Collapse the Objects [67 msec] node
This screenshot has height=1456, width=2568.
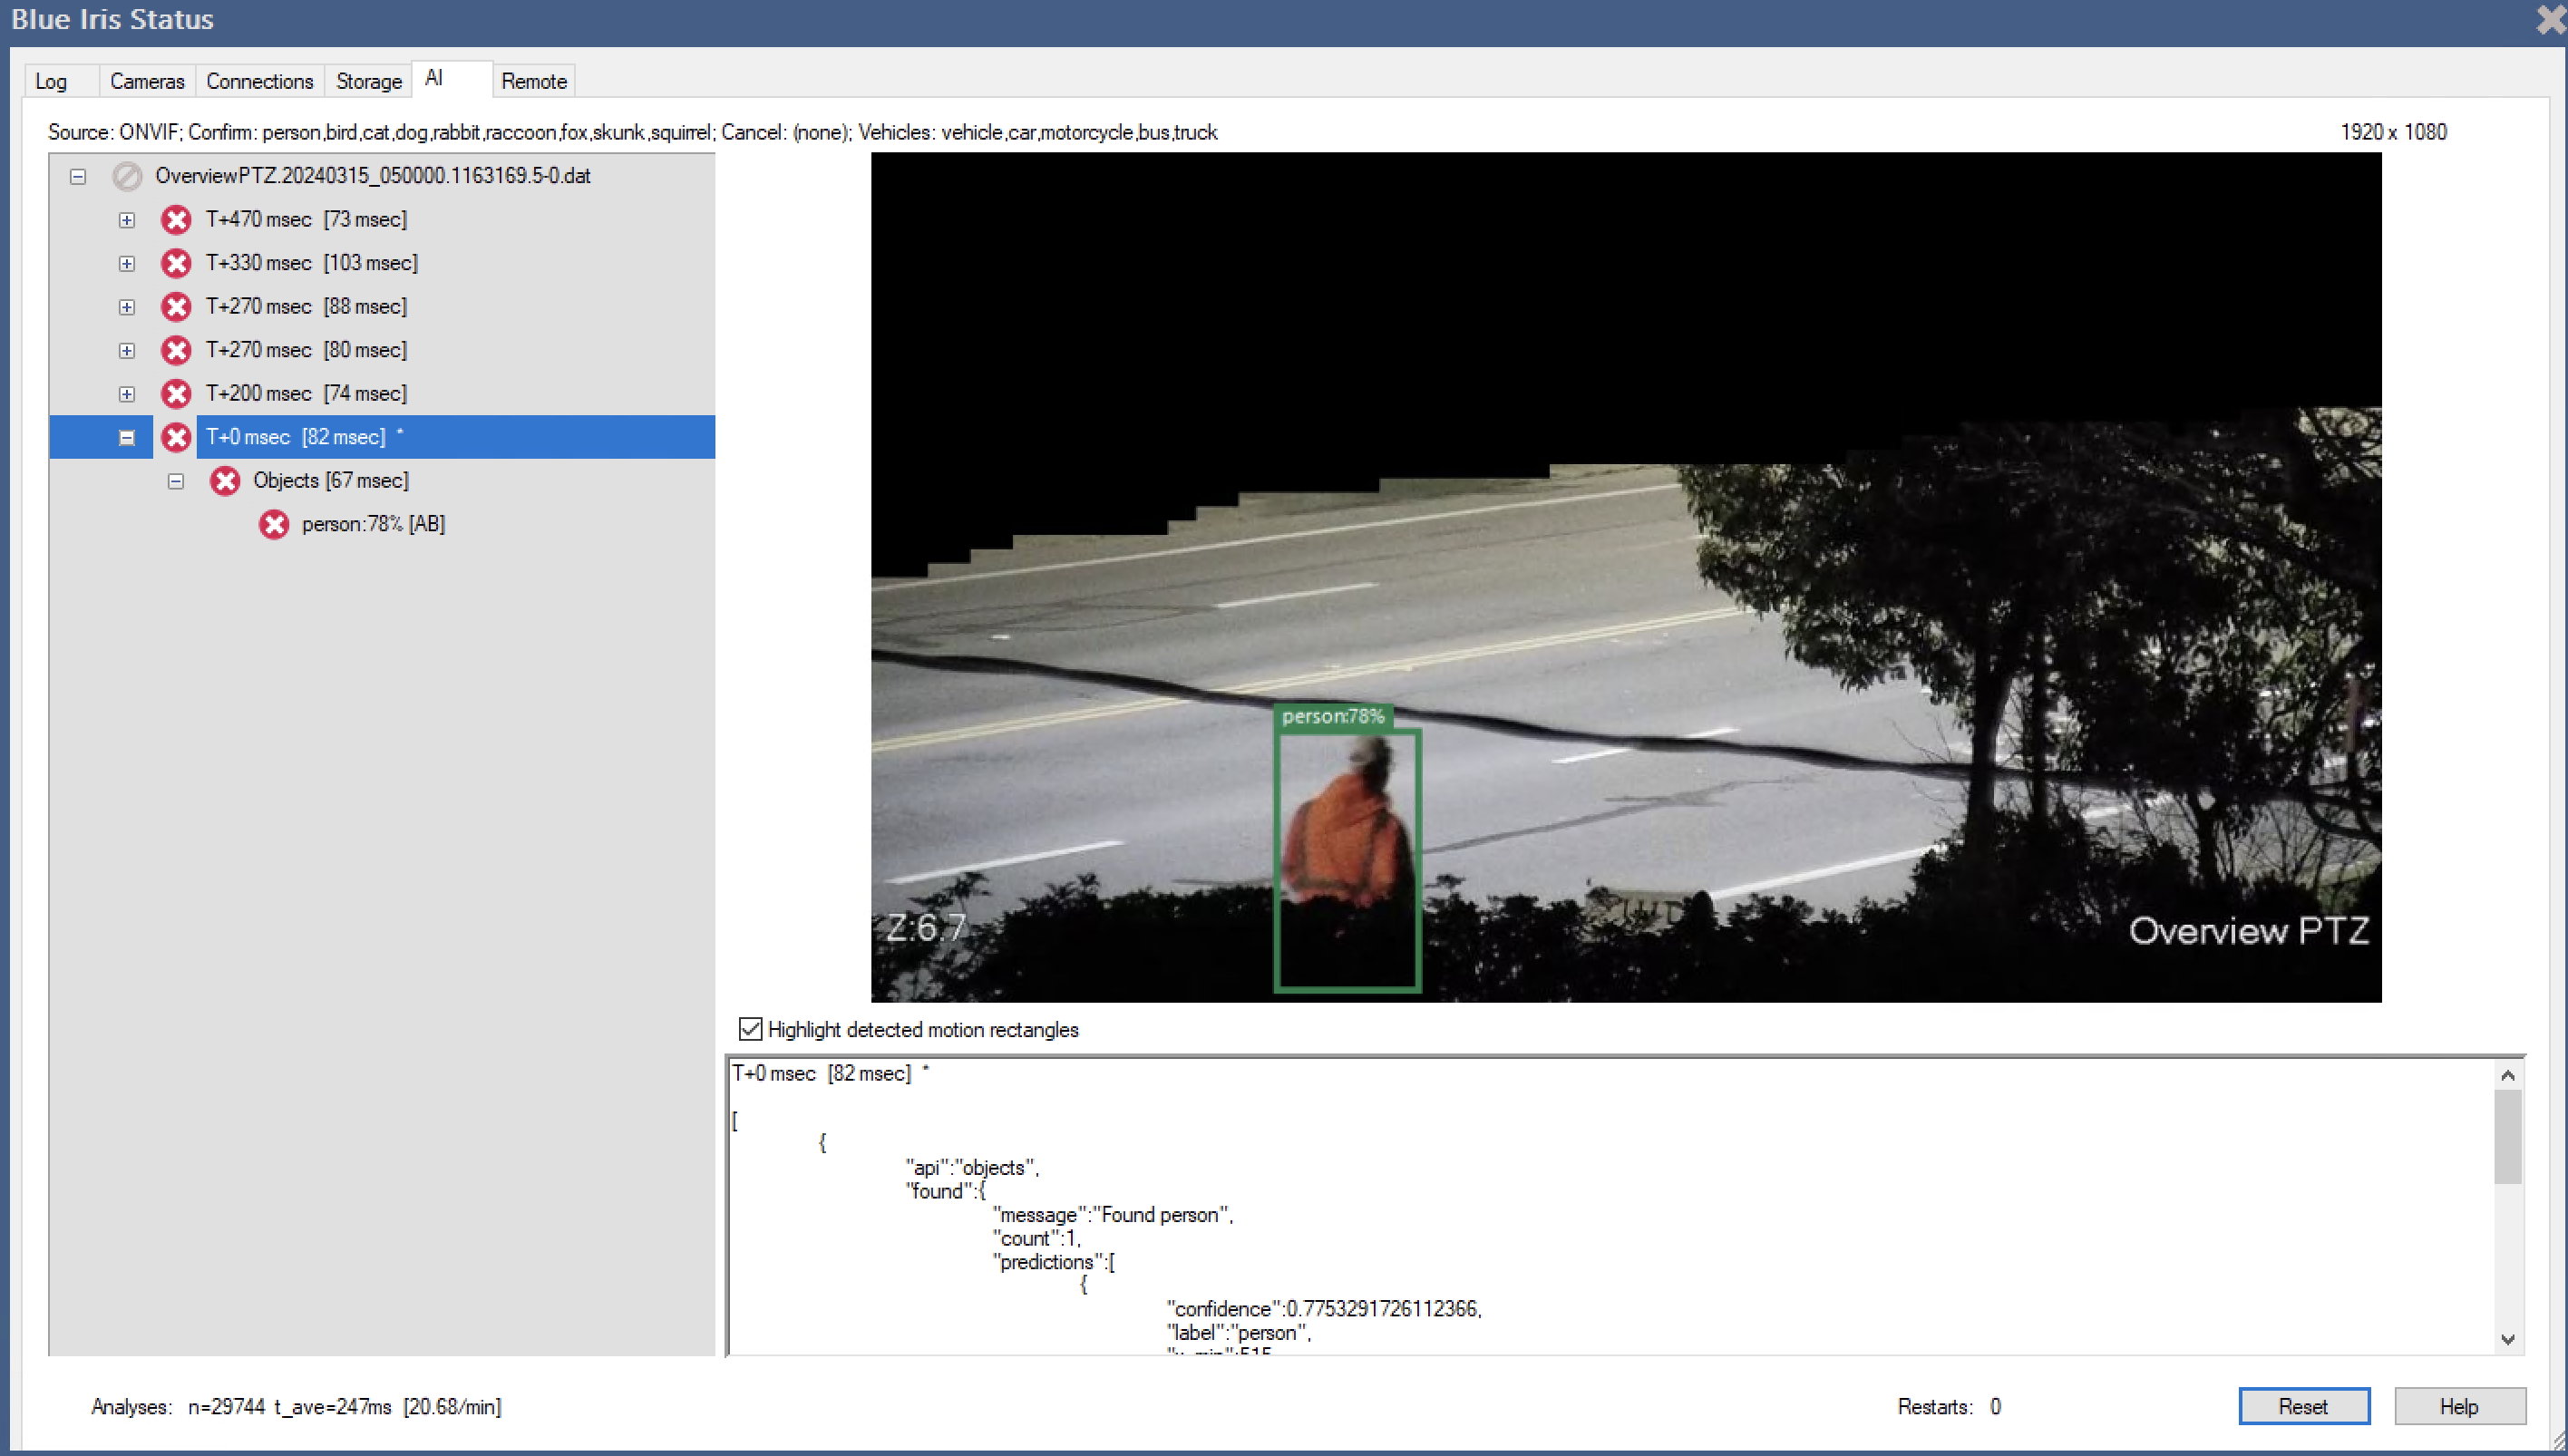[x=176, y=482]
